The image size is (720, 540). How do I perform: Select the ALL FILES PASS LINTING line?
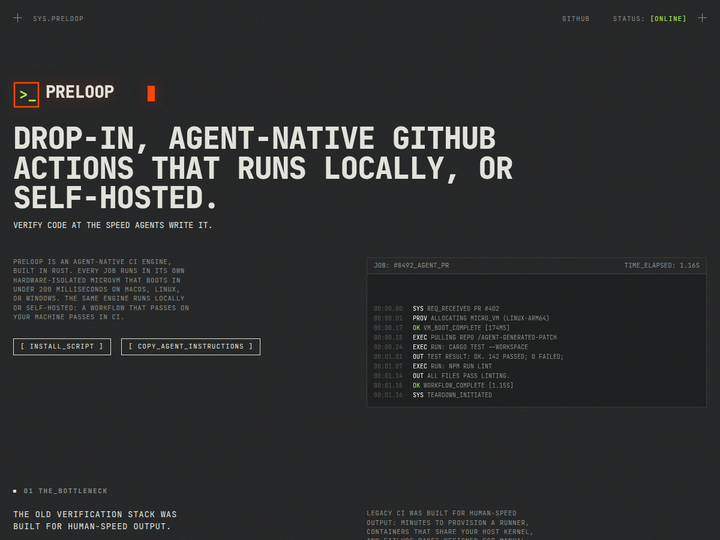coord(442,376)
